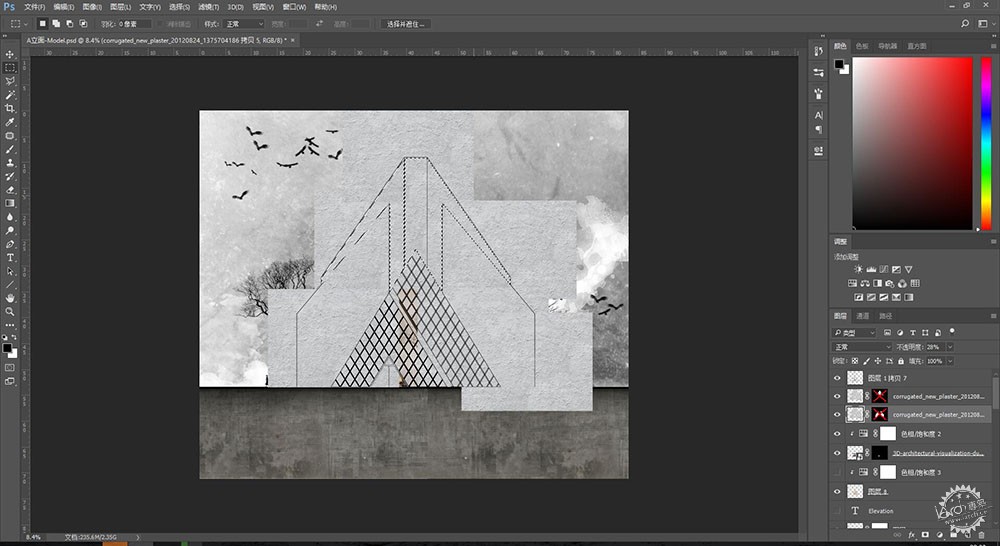The width and height of the screenshot is (1000, 546).
Task: Select the Gradient tool
Action: (10, 203)
